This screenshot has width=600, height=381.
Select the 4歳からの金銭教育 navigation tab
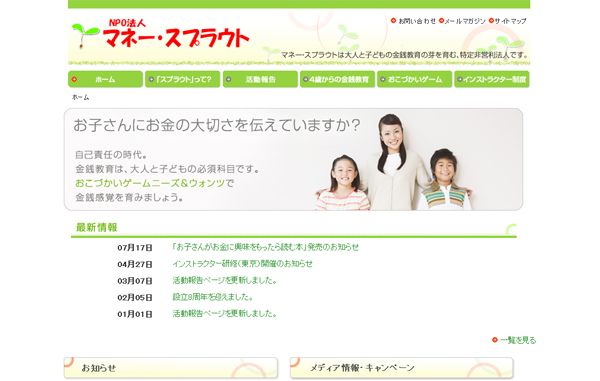tap(338, 79)
